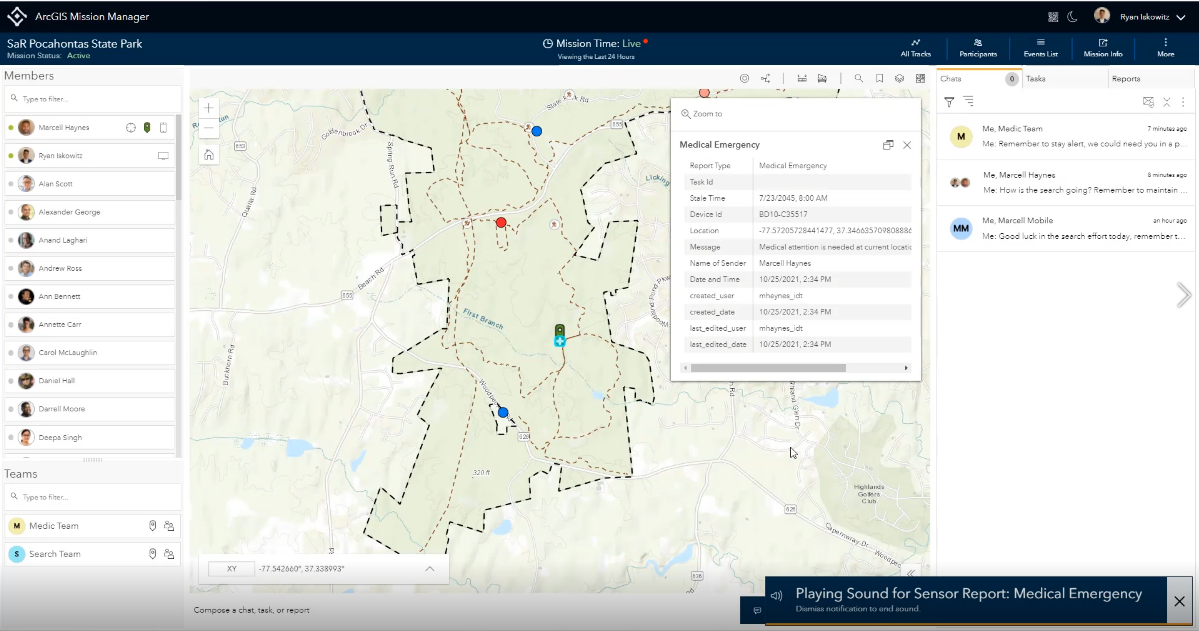Click the Medic Team location pin icon
This screenshot has height=631, width=1199.
(x=153, y=526)
